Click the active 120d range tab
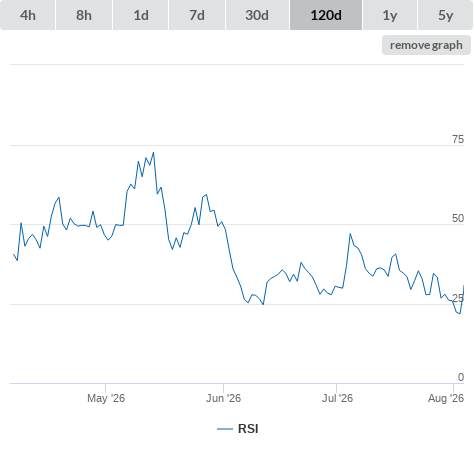 326,15
